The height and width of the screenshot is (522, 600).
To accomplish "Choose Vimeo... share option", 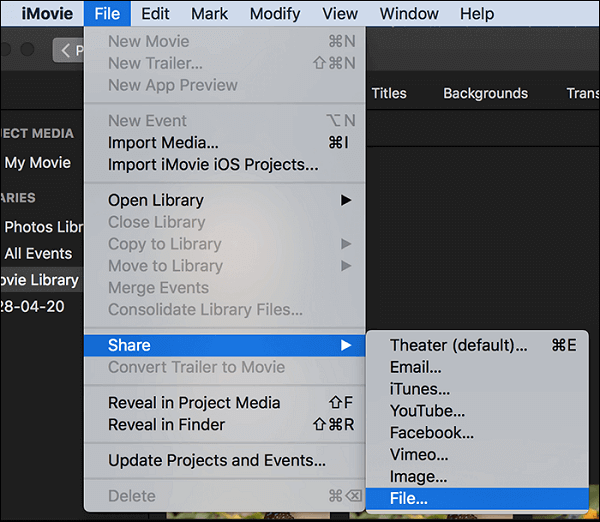I will (418, 455).
